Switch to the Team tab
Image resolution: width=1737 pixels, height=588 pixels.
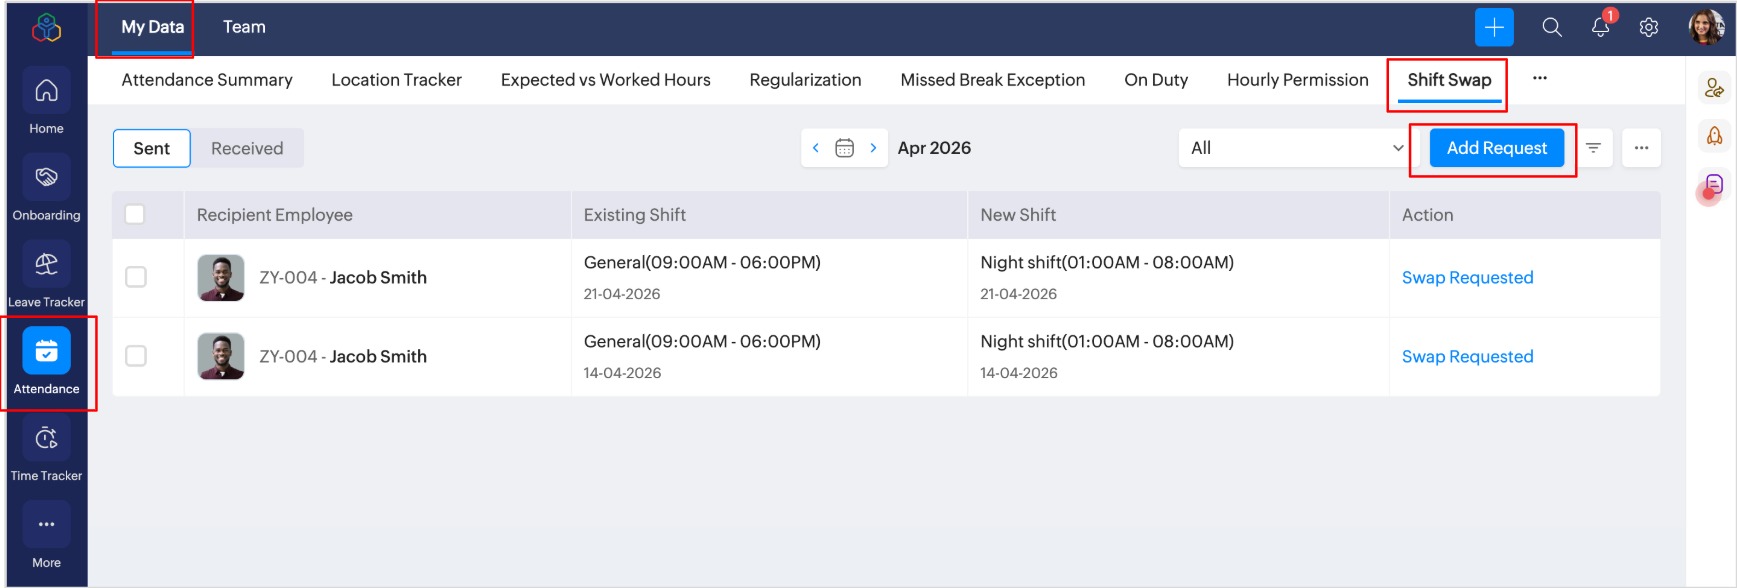point(244,27)
